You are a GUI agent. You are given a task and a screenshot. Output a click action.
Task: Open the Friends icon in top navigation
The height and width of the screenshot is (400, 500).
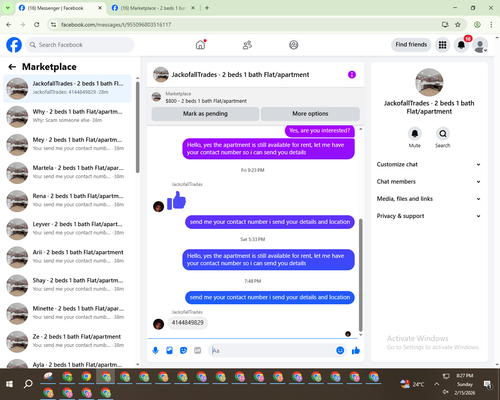click(x=247, y=45)
